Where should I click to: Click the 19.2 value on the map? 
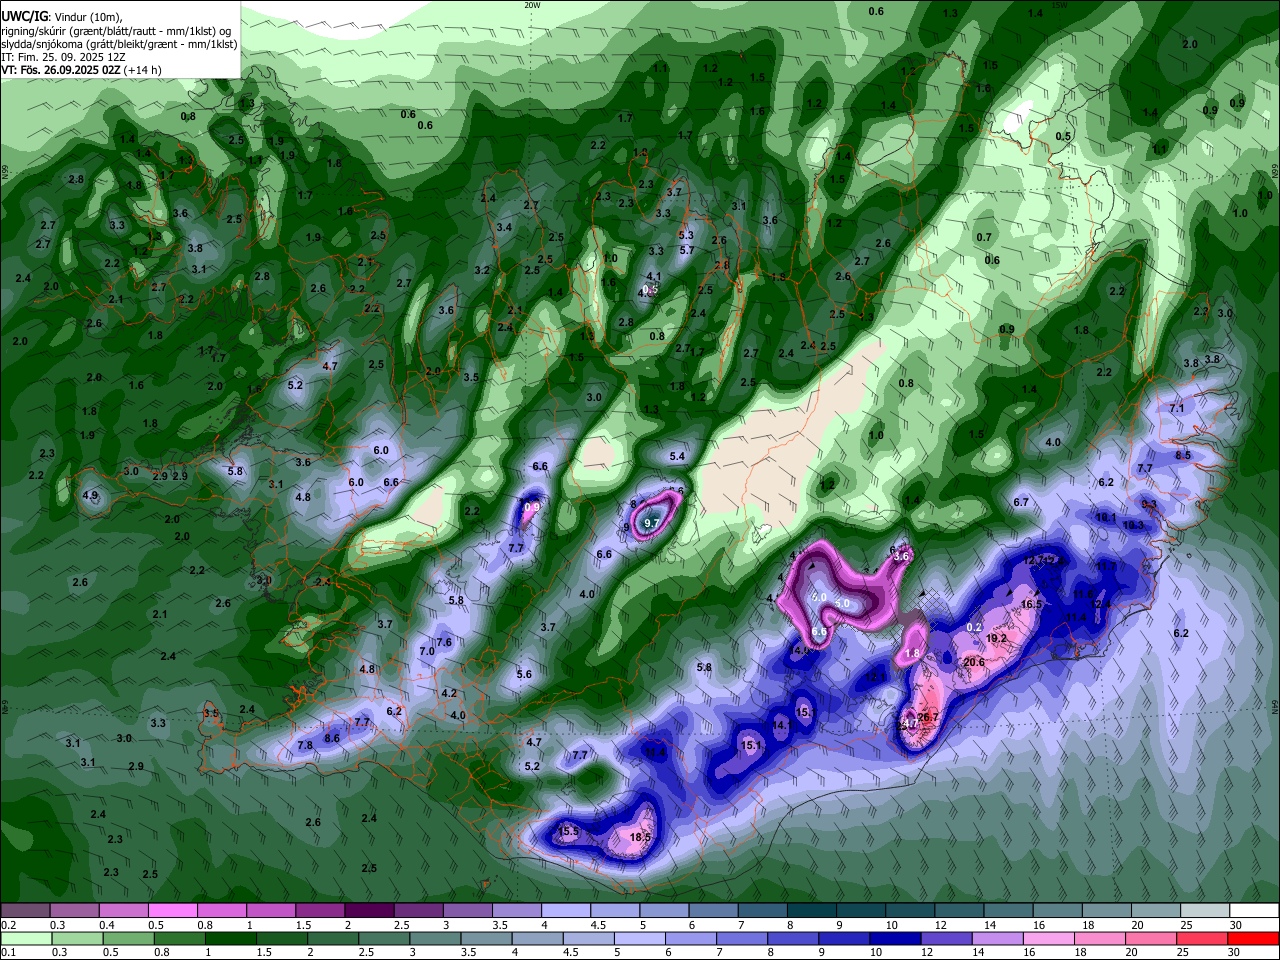coord(996,638)
